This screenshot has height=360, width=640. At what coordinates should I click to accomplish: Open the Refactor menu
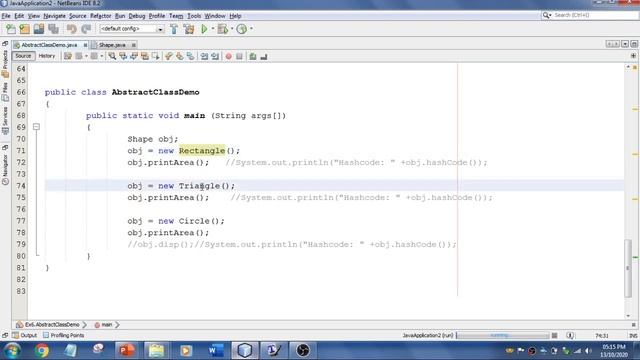pos(101,16)
